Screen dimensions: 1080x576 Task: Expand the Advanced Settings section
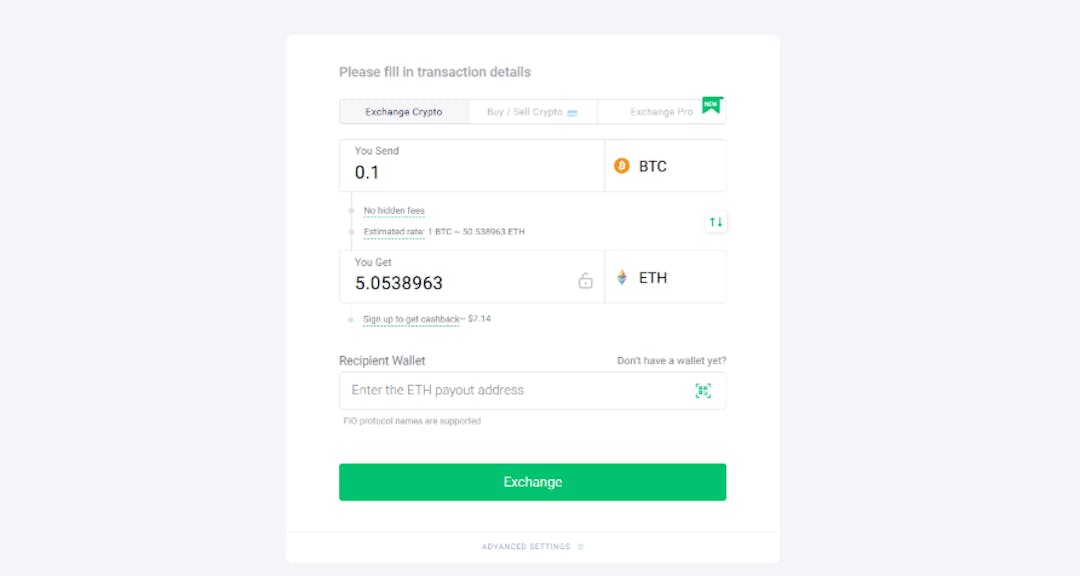click(533, 546)
